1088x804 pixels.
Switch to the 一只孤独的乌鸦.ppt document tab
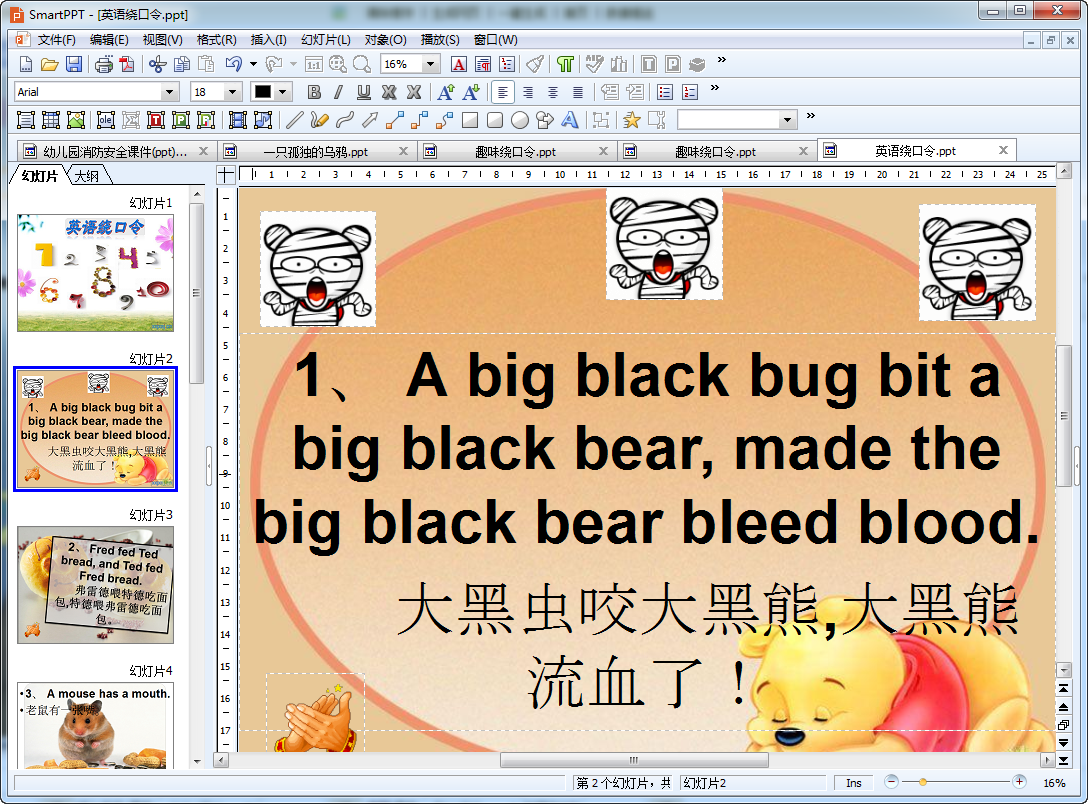pos(316,152)
